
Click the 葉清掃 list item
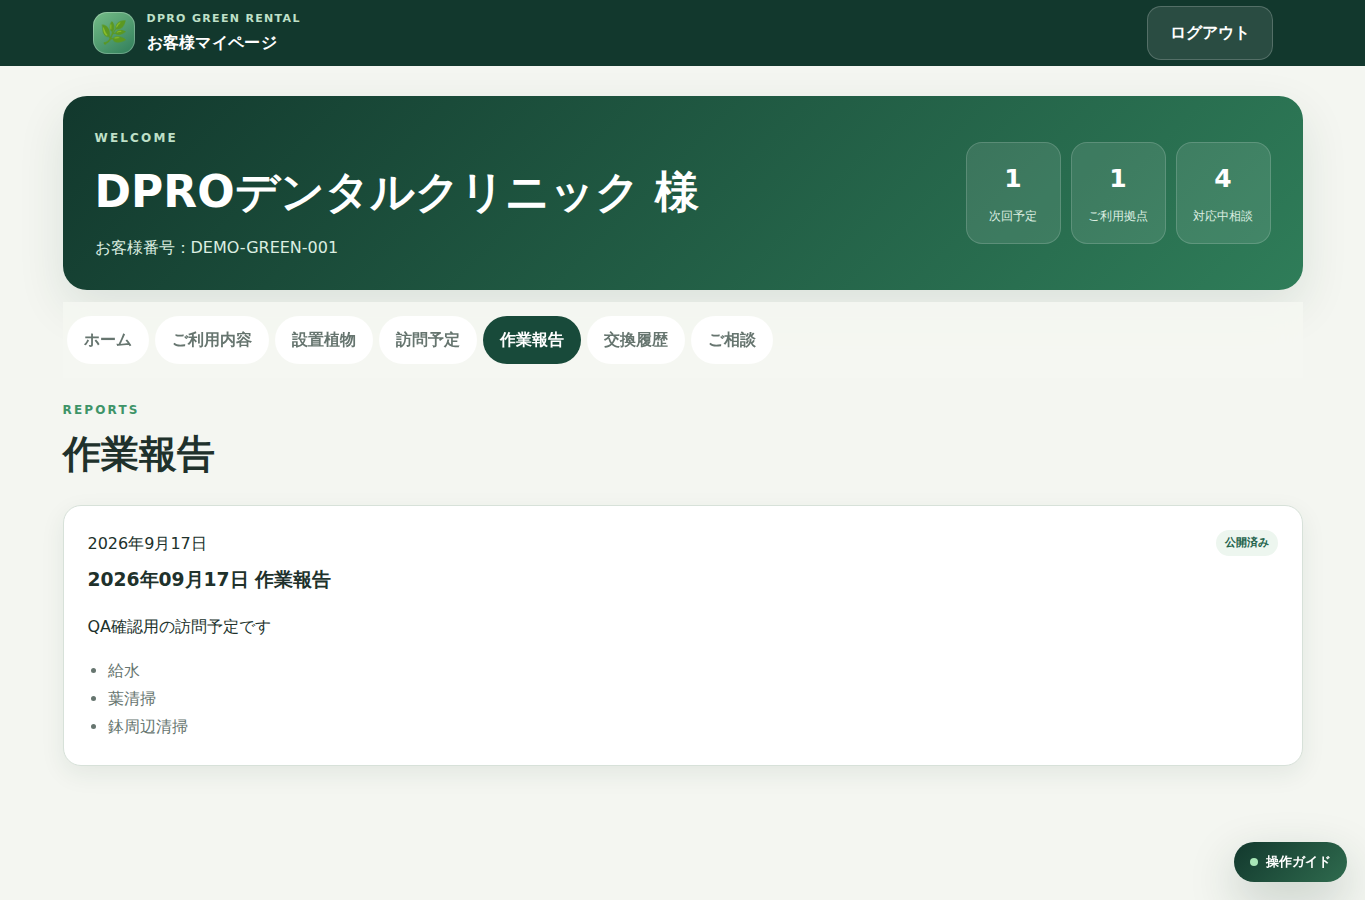[x=132, y=699]
